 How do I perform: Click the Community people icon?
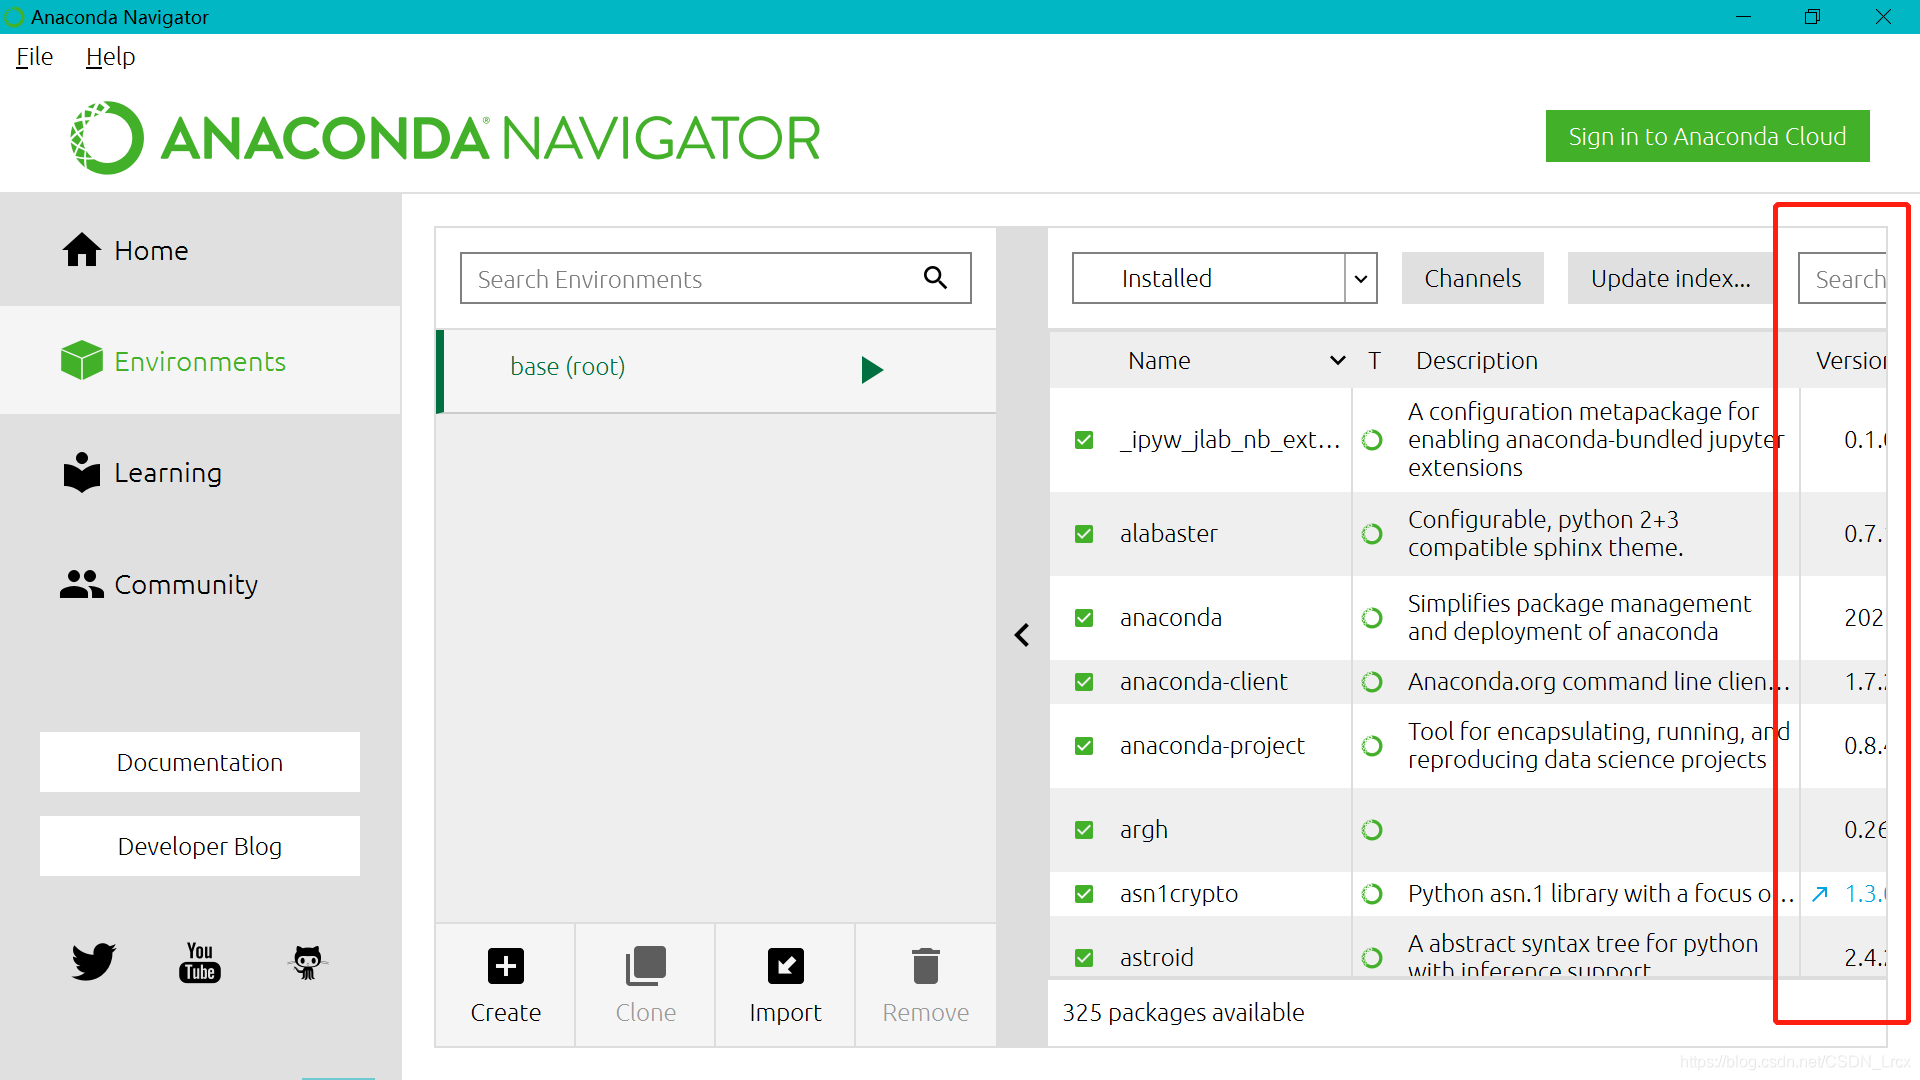[x=82, y=584]
